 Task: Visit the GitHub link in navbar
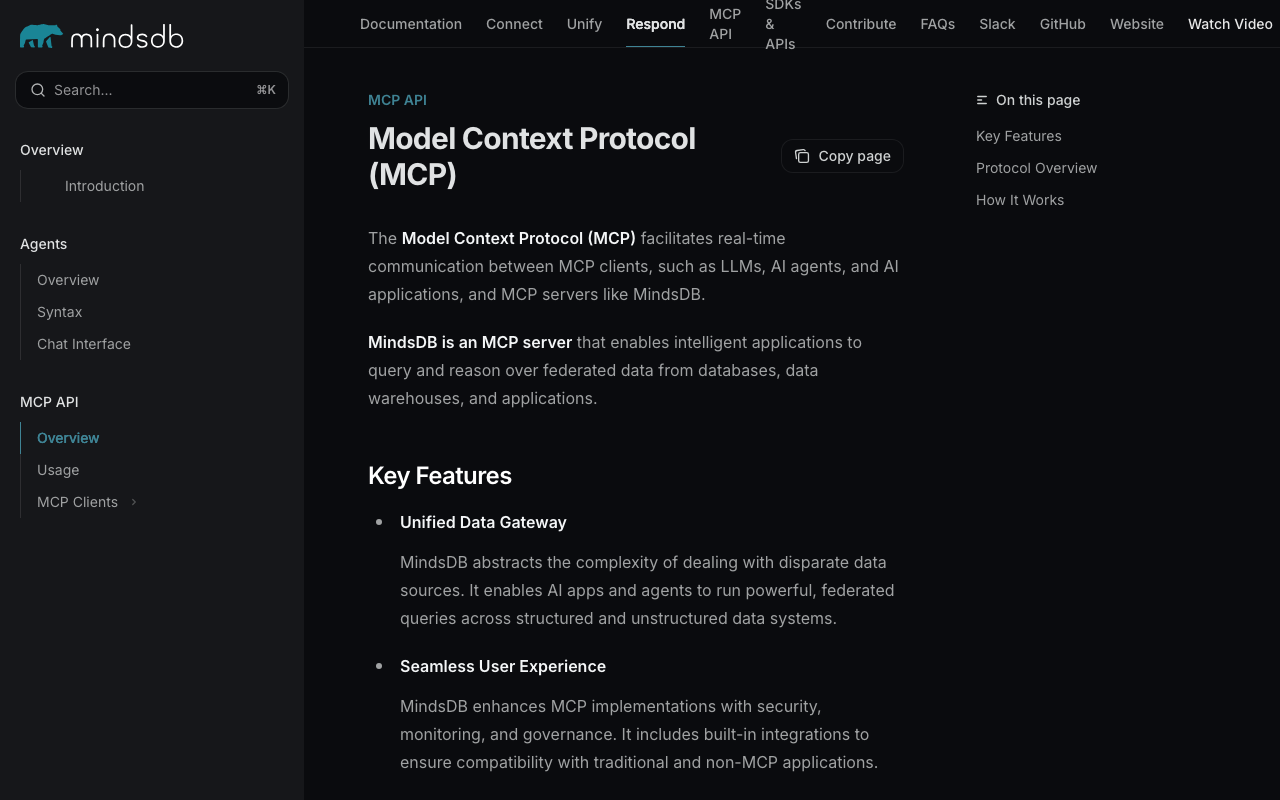tap(1062, 24)
